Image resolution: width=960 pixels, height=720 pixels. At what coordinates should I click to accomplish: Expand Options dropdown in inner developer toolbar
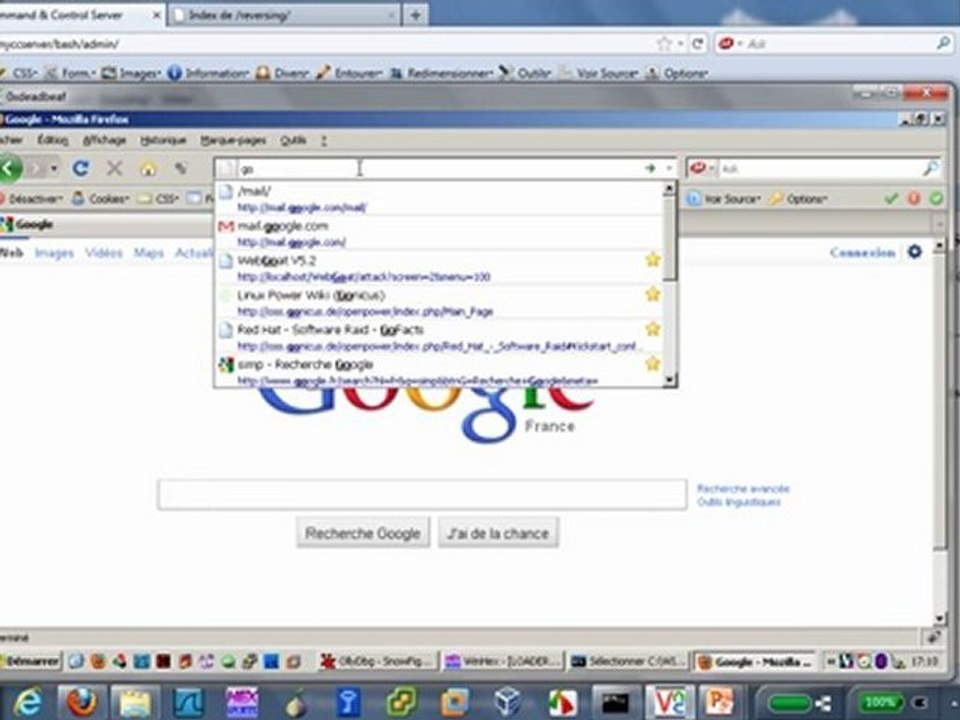pos(799,198)
